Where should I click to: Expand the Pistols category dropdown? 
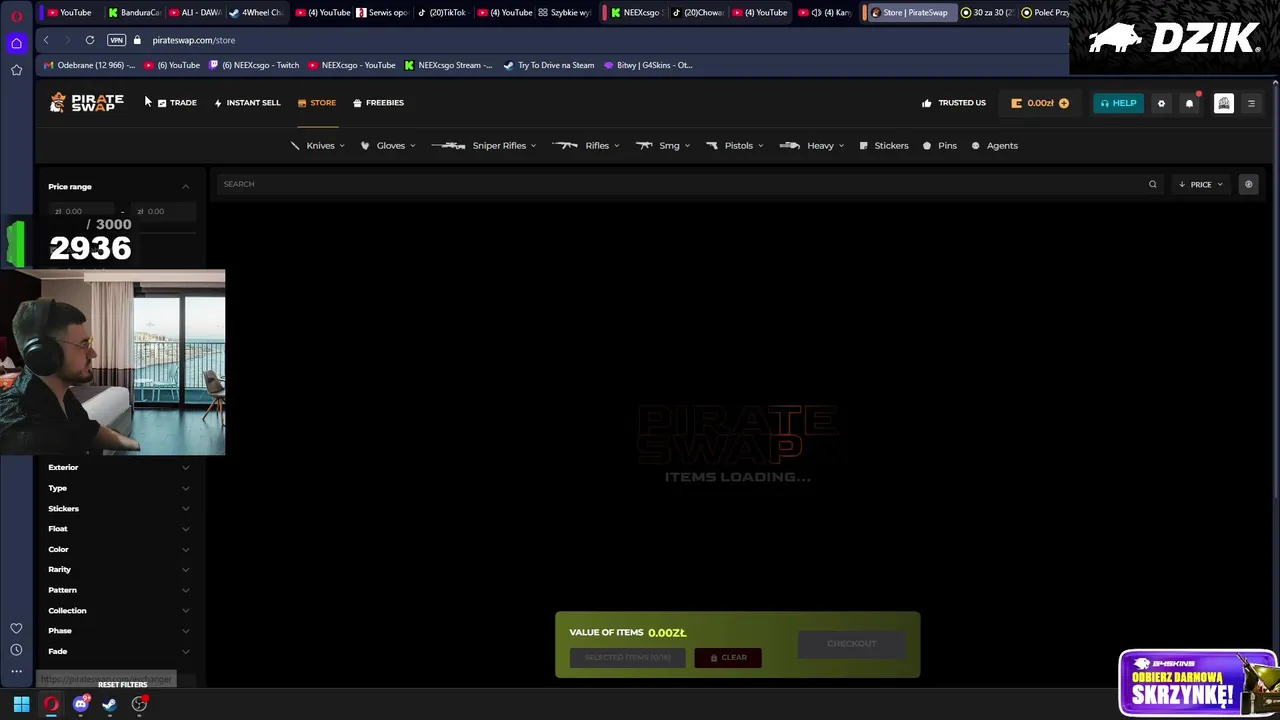point(735,146)
